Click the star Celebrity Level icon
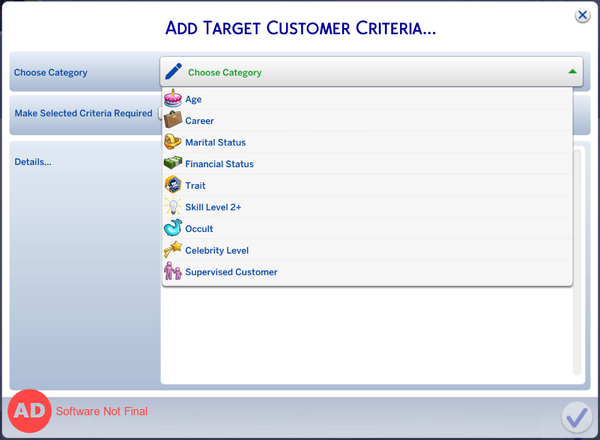Image resolution: width=600 pixels, height=440 pixels. click(173, 250)
